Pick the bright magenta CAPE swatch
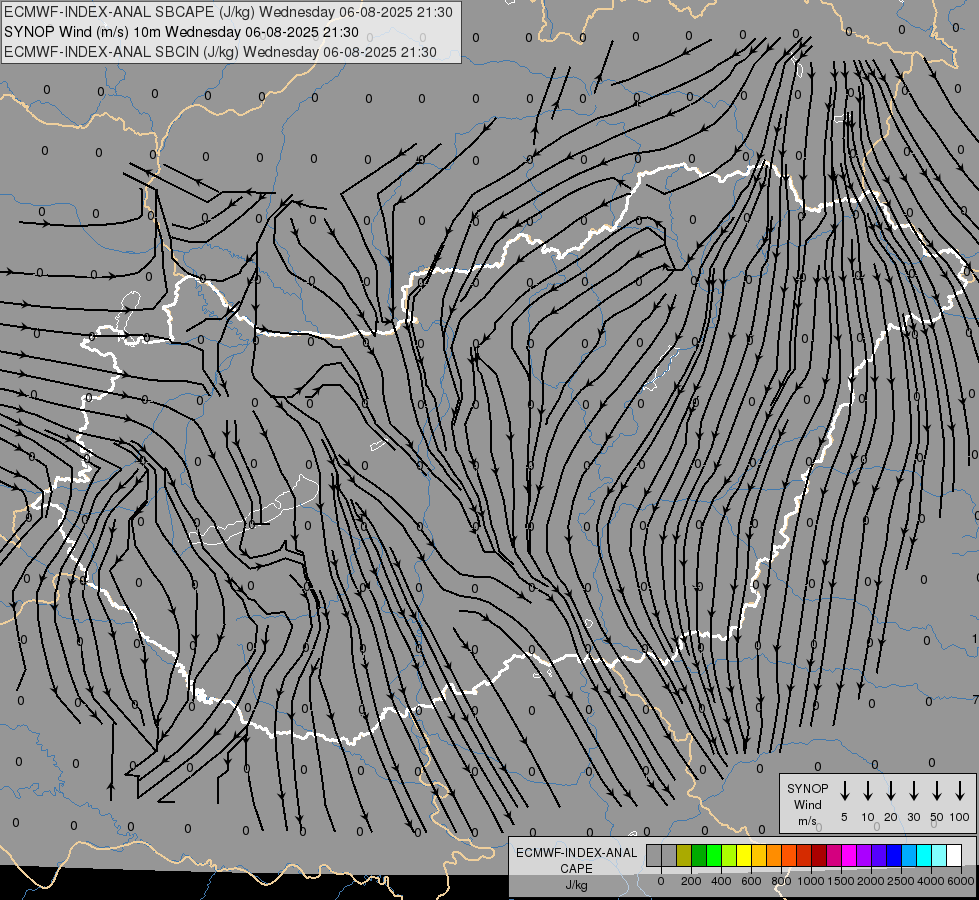This screenshot has width=979, height=900. [849, 855]
